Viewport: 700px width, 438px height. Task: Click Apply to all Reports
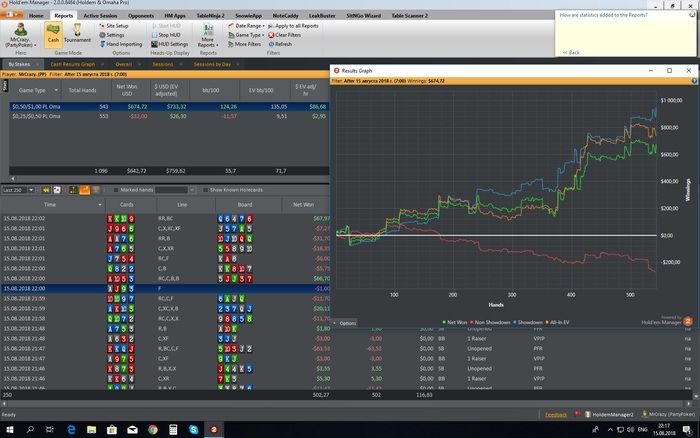(293, 26)
